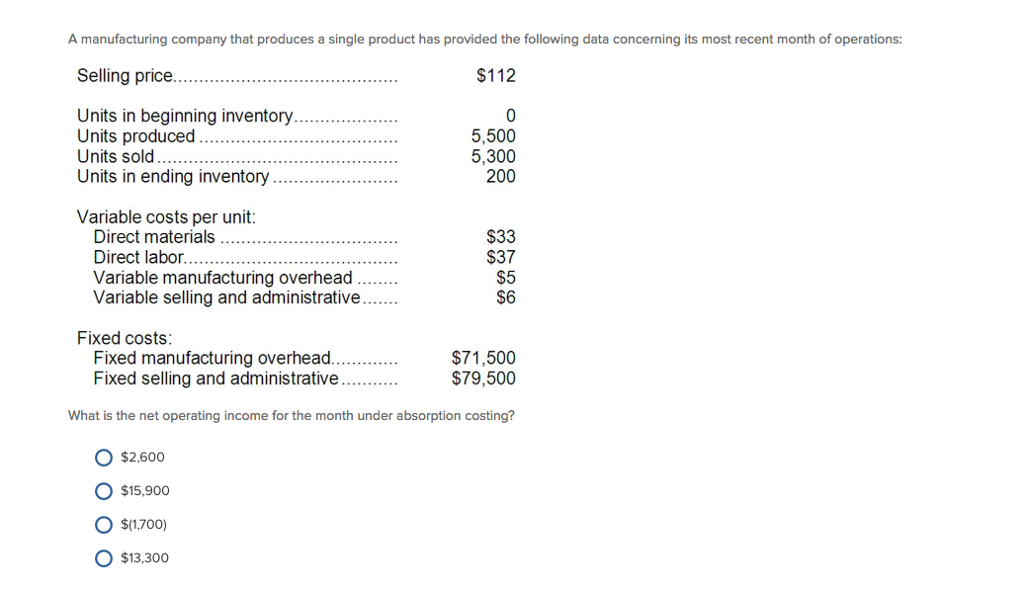Select the $13,300 answer option
Image resolution: width=1024 pixels, height=591 pixels.
103,558
